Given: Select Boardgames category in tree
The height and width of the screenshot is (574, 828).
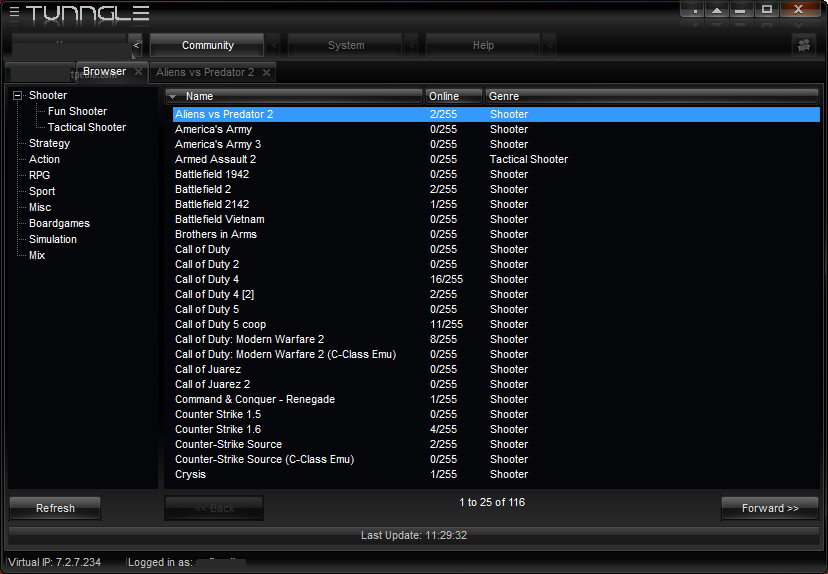Looking at the screenshot, I should click(x=59, y=223).
